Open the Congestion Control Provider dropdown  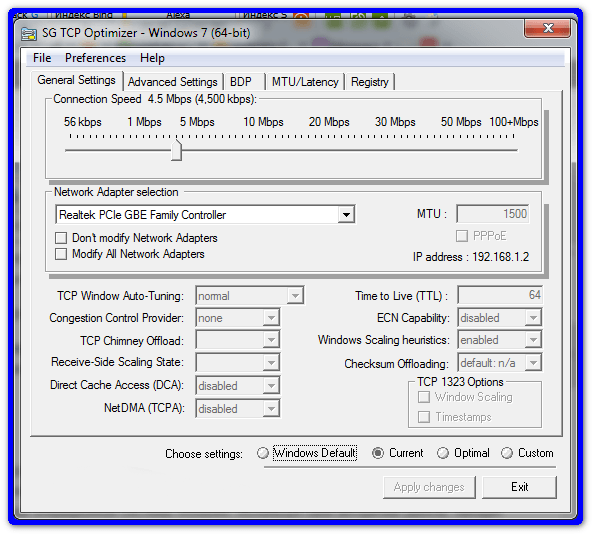[271, 318]
